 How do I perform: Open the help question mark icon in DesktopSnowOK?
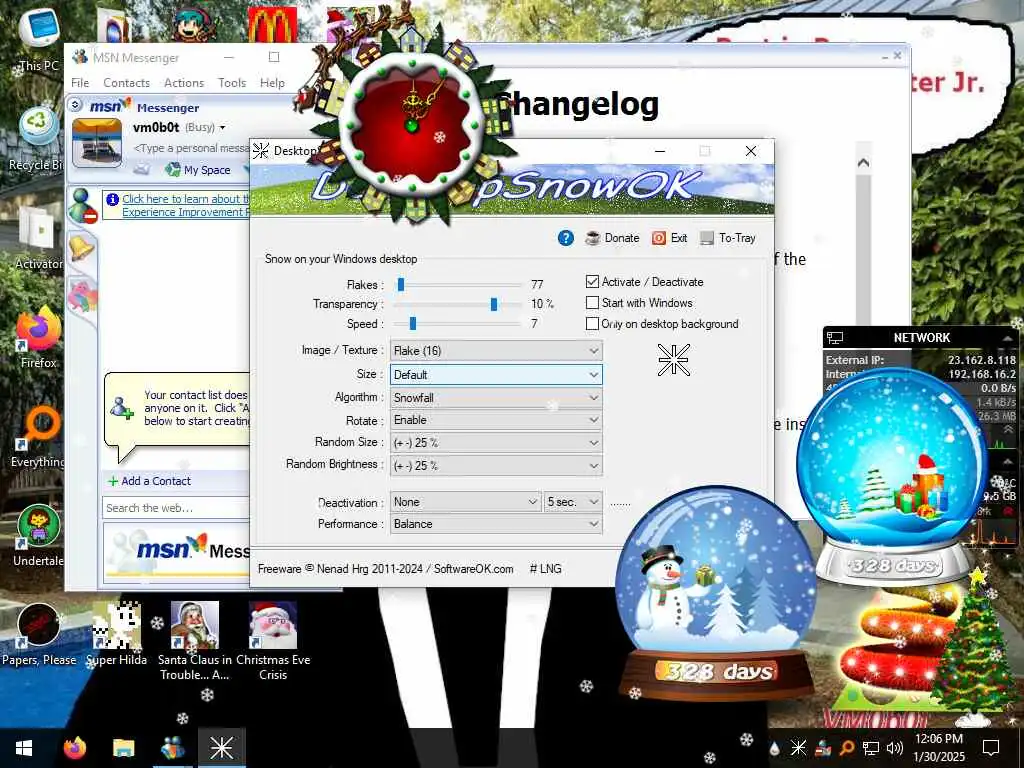click(566, 238)
